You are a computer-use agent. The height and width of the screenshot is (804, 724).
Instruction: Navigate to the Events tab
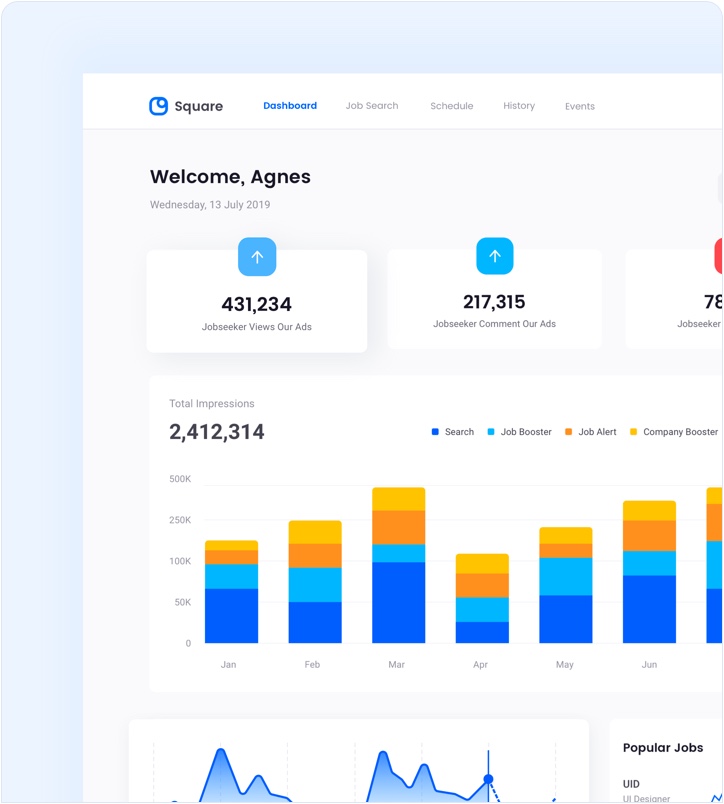580,106
